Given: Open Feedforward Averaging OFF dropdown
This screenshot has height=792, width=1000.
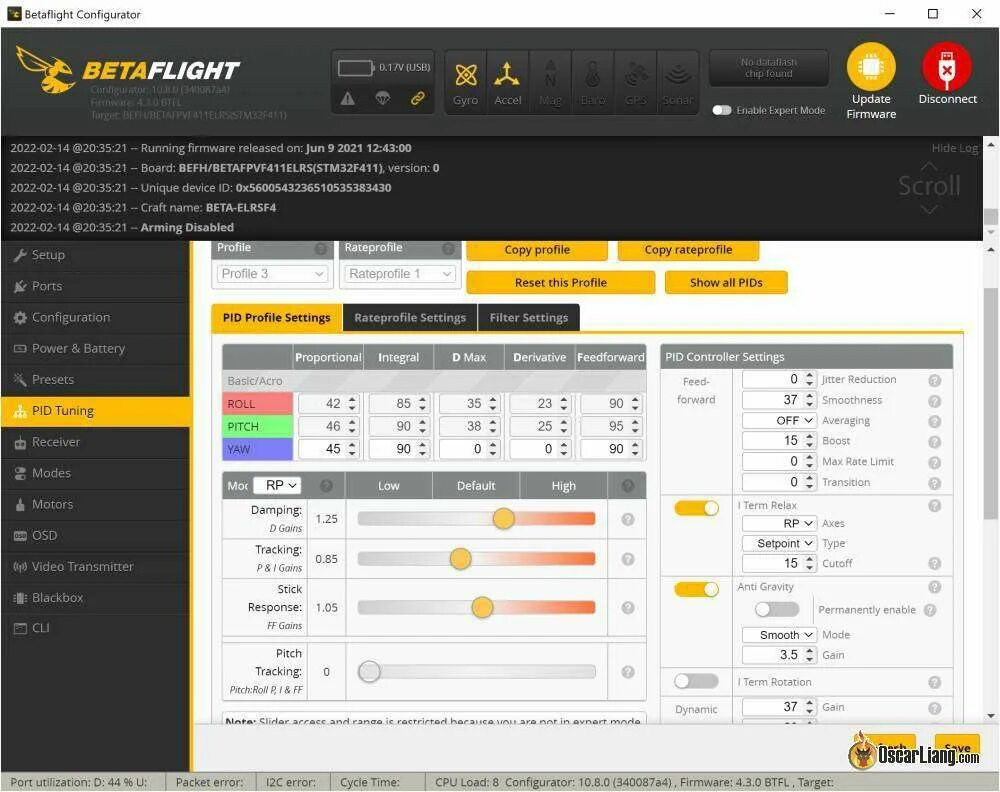Looking at the screenshot, I should coord(779,421).
